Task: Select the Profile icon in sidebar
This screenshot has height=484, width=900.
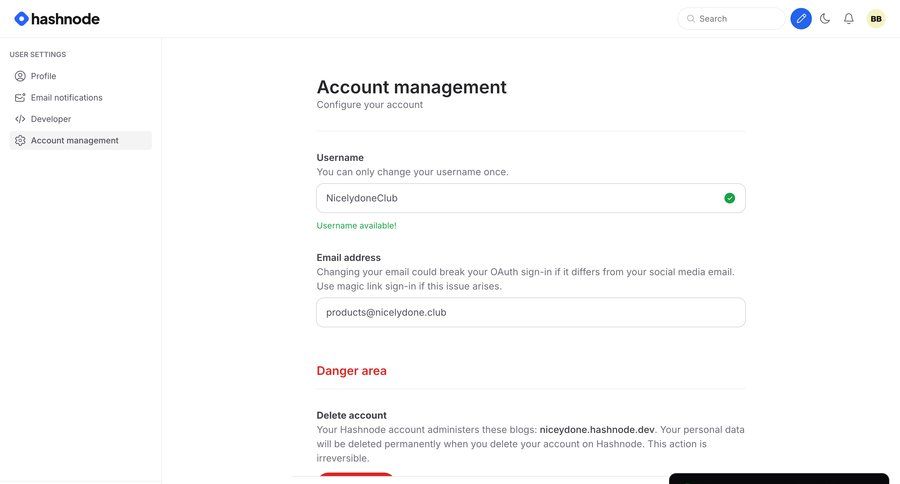Action: click(20, 76)
